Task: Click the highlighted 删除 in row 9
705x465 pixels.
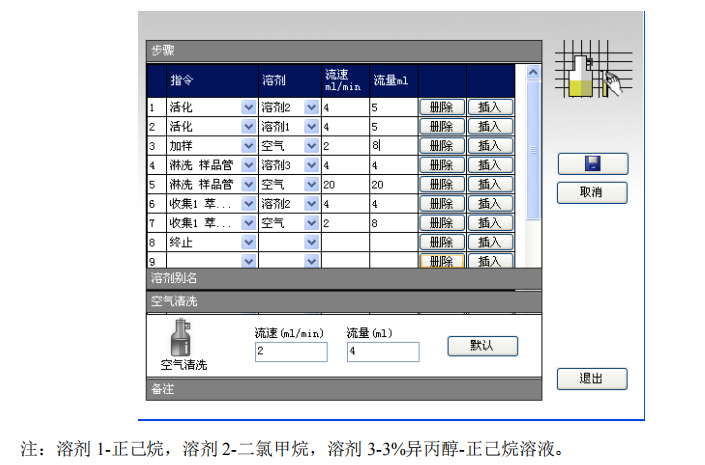Action: [x=442, y=261]
